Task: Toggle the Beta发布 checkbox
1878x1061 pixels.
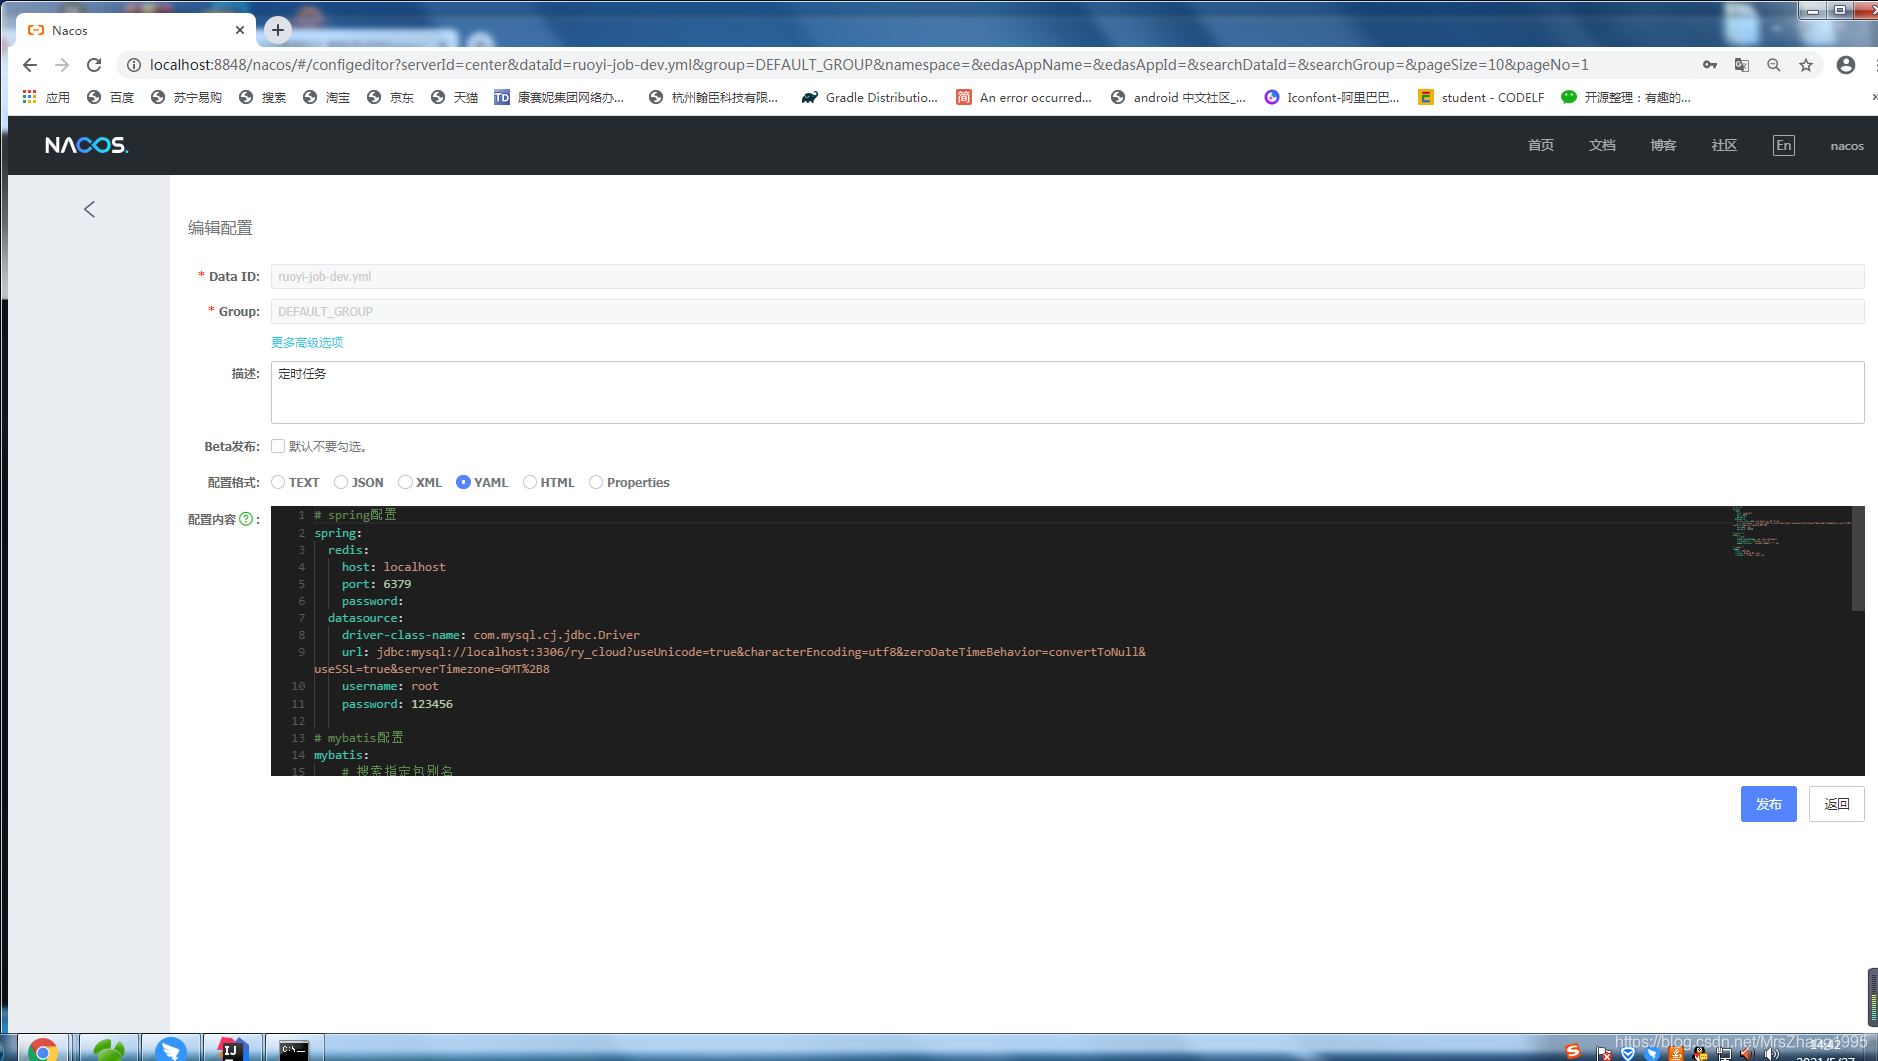Action: coord(278,446)
